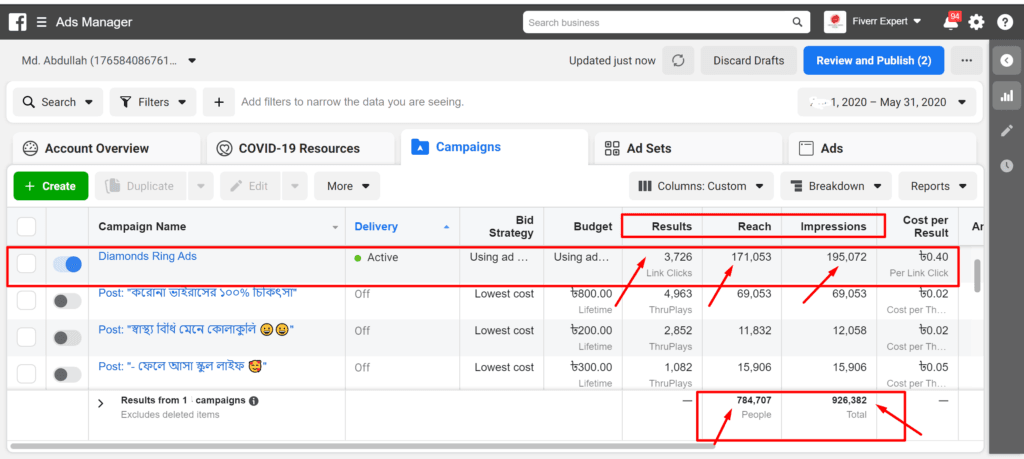Viewport: 1024px width, 459px height.
Task: Turn on the স্বাস্থ্য বিধি post campaign toggle
Action: 68,338
